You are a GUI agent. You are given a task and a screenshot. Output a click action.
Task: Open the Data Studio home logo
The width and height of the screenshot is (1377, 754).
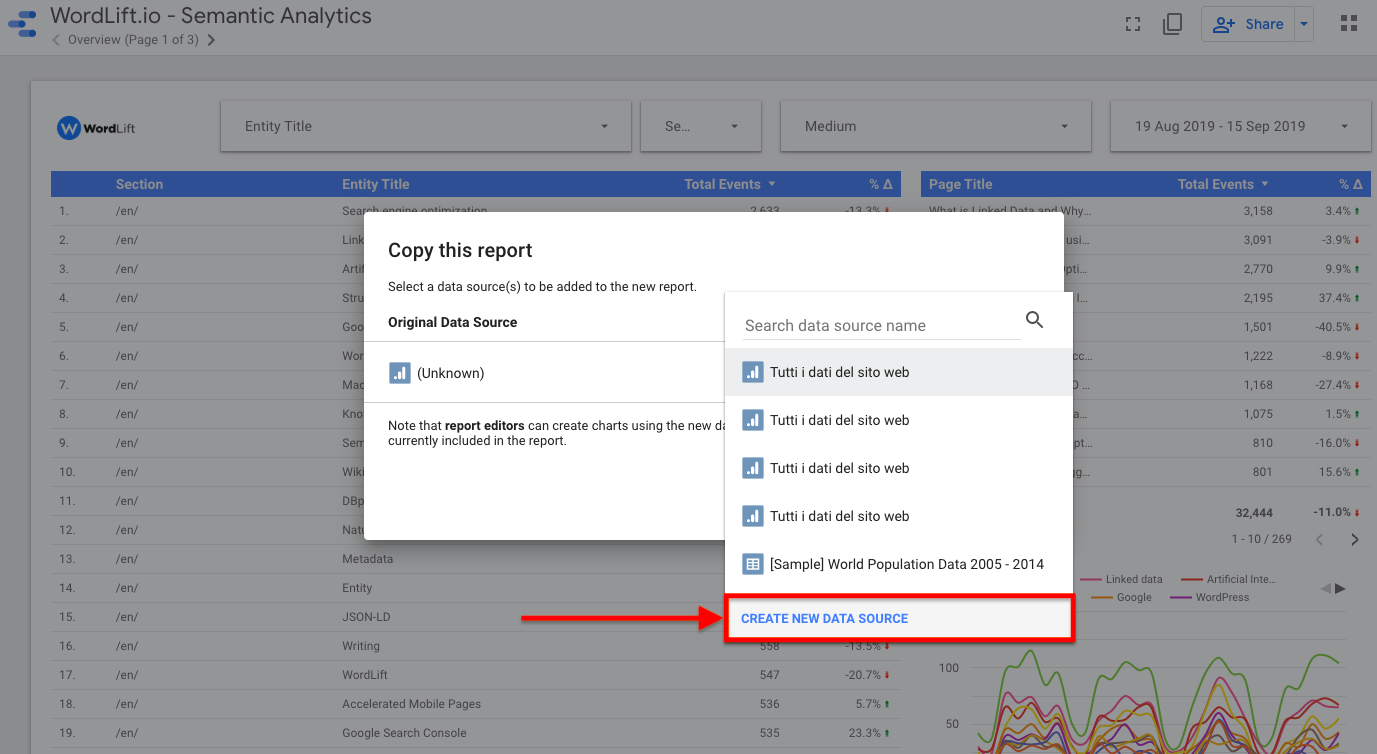(x=22, y=23)
